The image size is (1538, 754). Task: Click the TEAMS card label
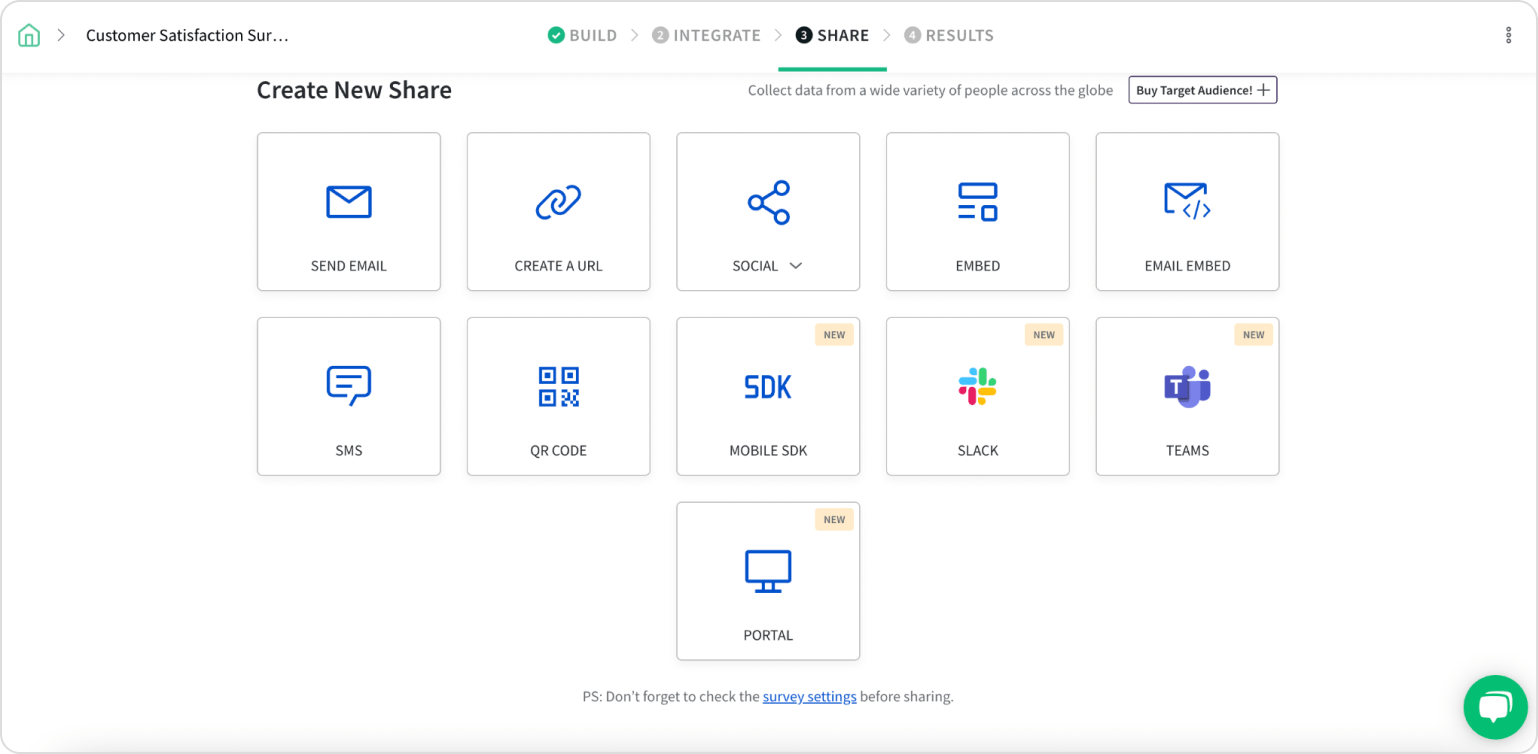[1187, 450]
